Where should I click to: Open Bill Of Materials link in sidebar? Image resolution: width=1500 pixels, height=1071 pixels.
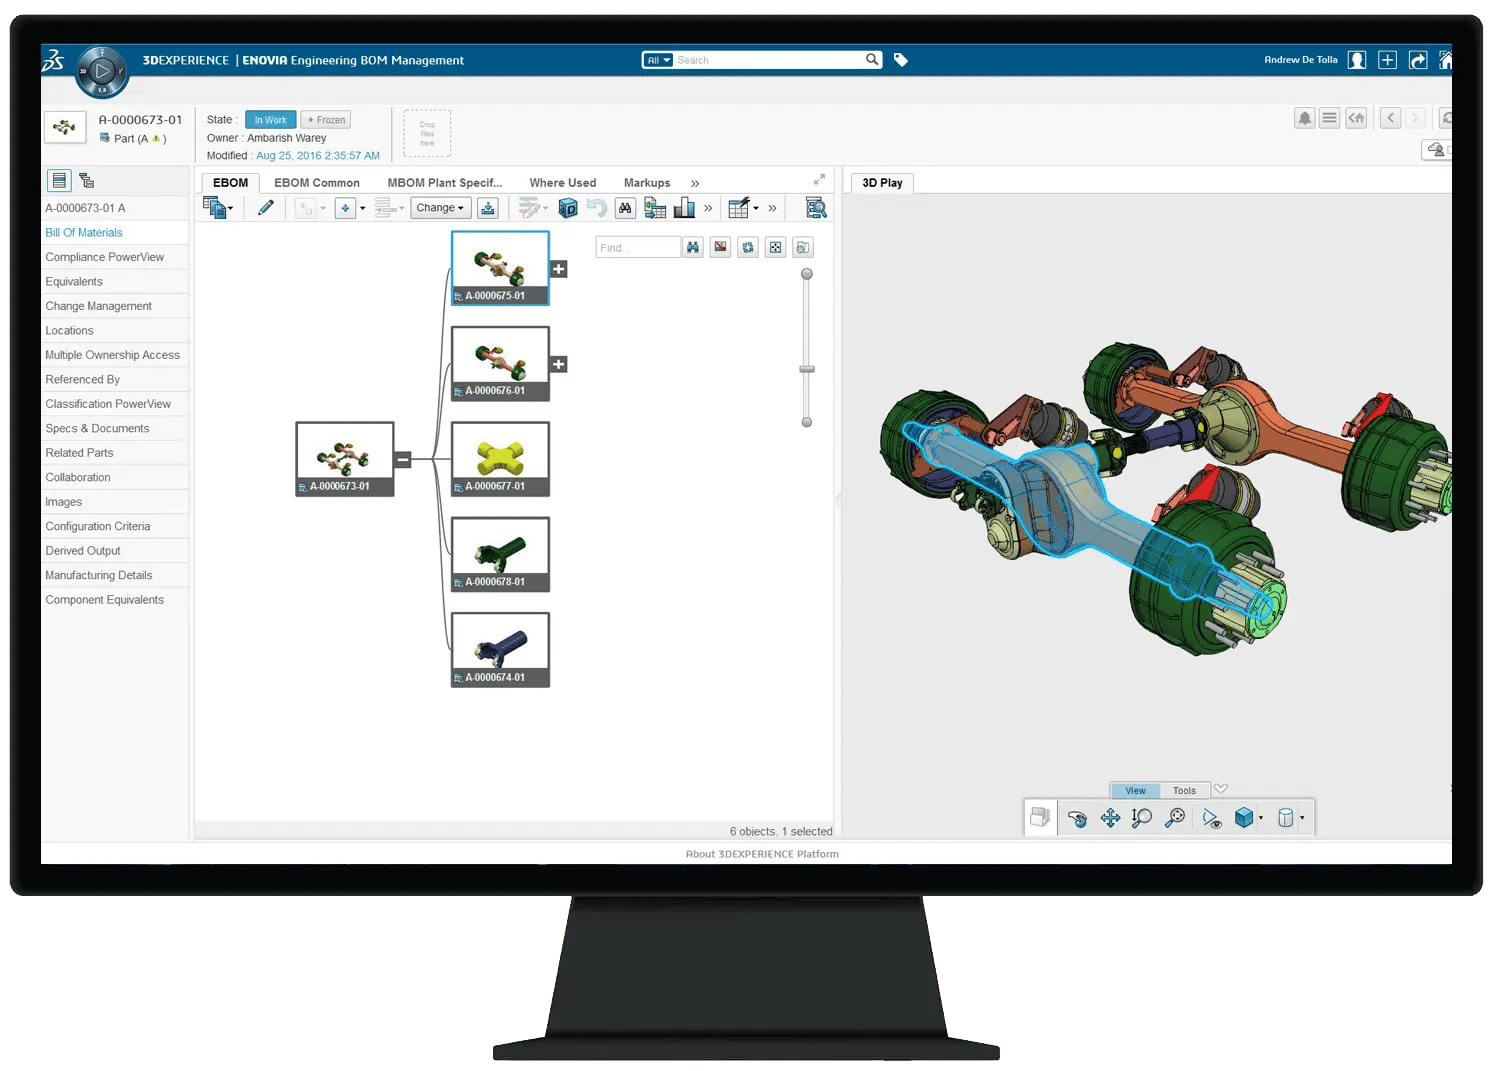point(84,232)
